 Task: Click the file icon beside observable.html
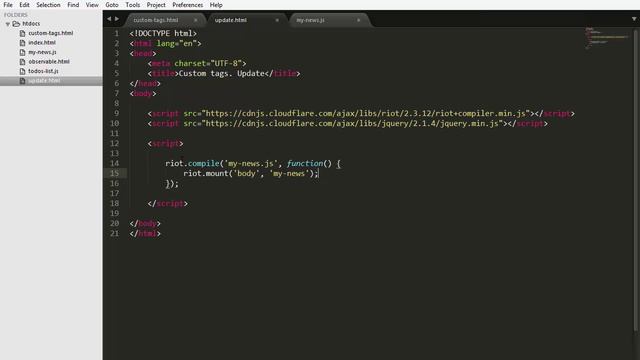(22, 62)
